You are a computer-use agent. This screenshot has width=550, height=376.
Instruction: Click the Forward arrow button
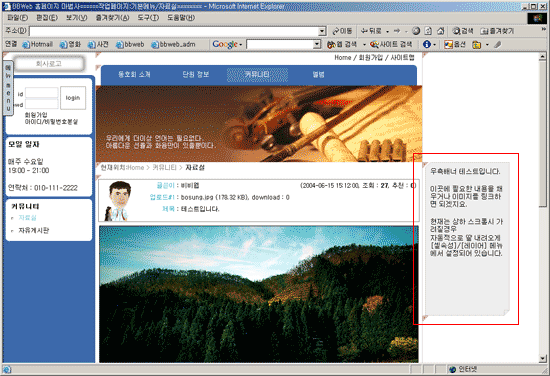(397, 31)
